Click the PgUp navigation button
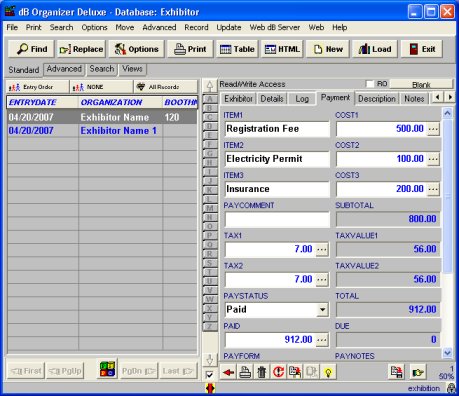The image size is (459, 396). pos(65,371)
